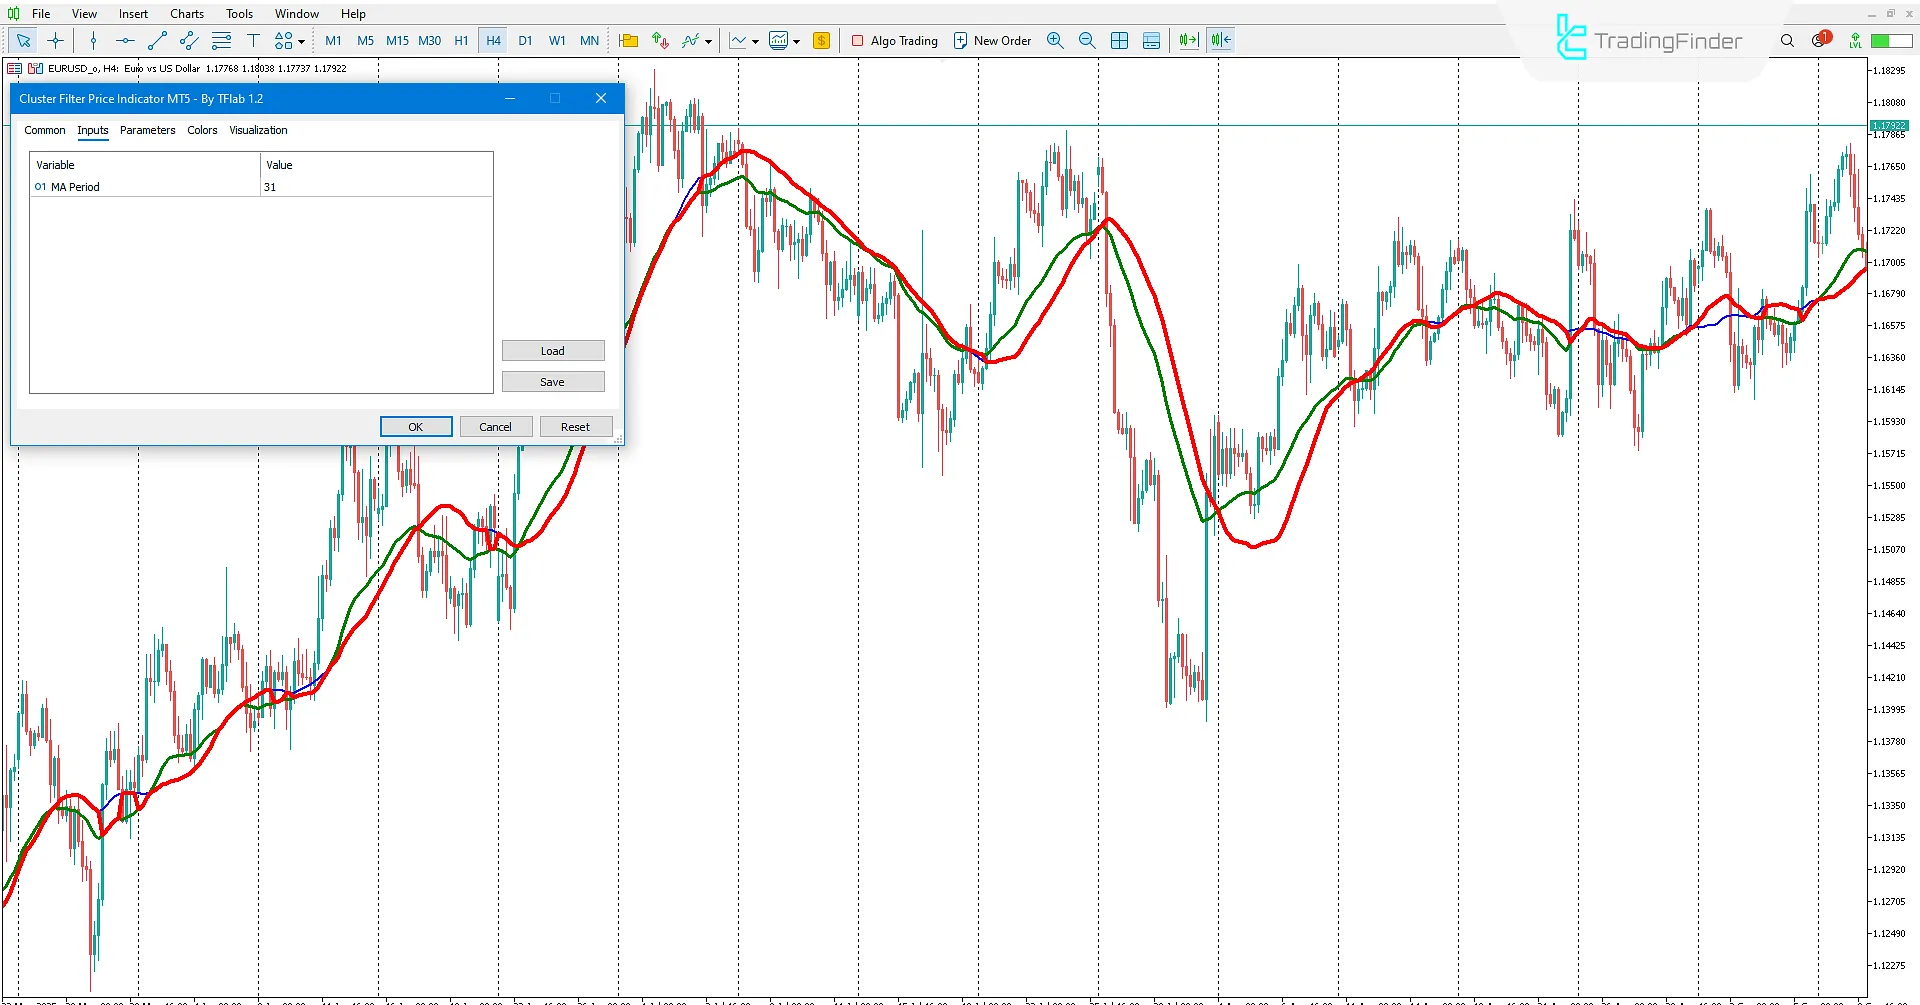Screen dimensions: 1920x1005
Task: Switch timeframe to D1
Action: pos(525,41)
